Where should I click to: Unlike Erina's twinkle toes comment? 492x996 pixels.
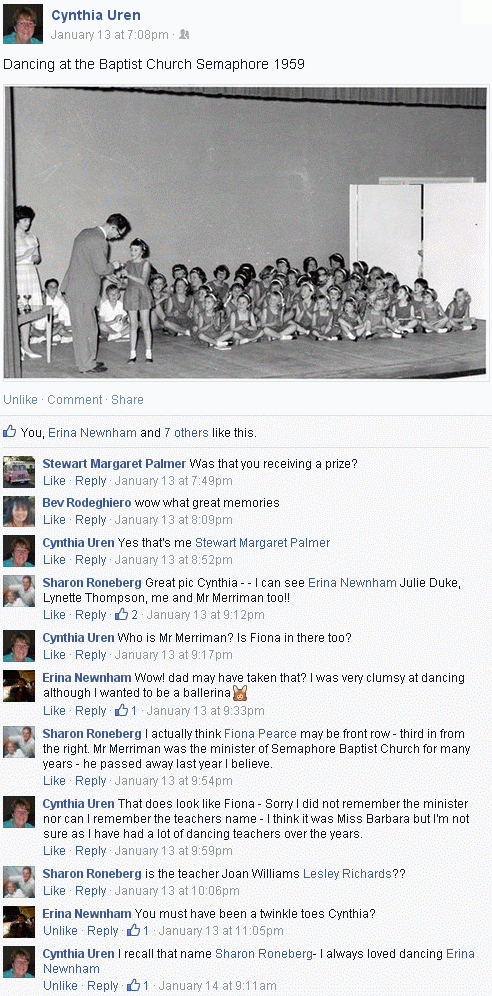60,931
